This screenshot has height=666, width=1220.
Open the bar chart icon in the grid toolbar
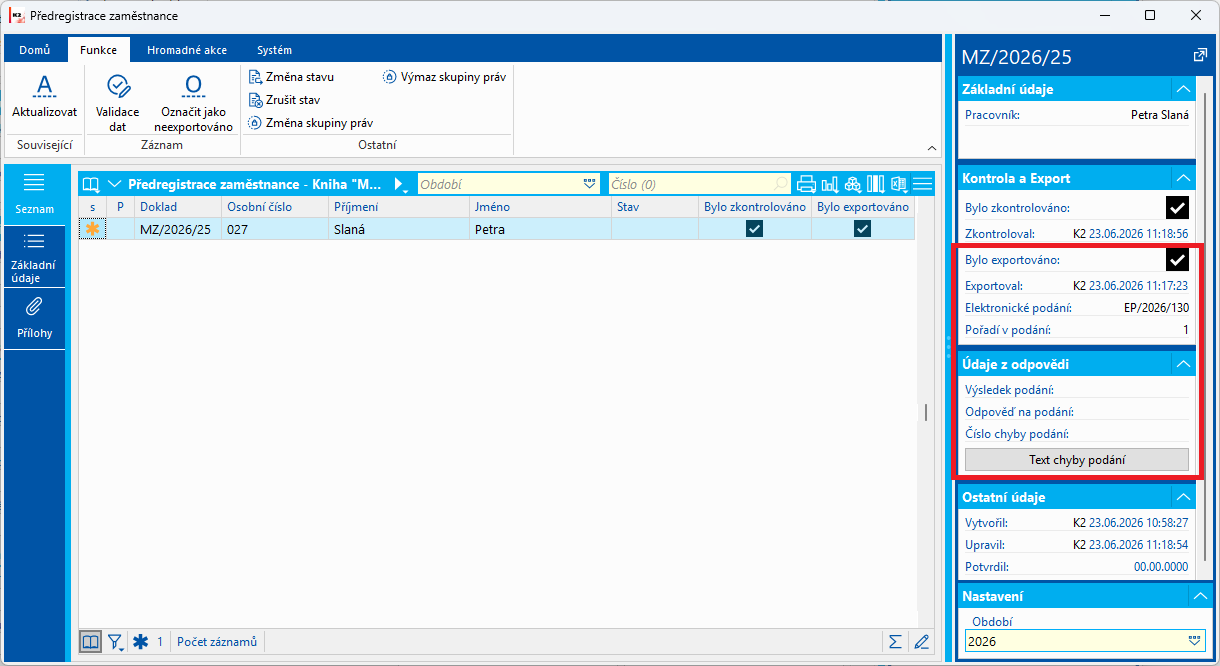(829, 184)
